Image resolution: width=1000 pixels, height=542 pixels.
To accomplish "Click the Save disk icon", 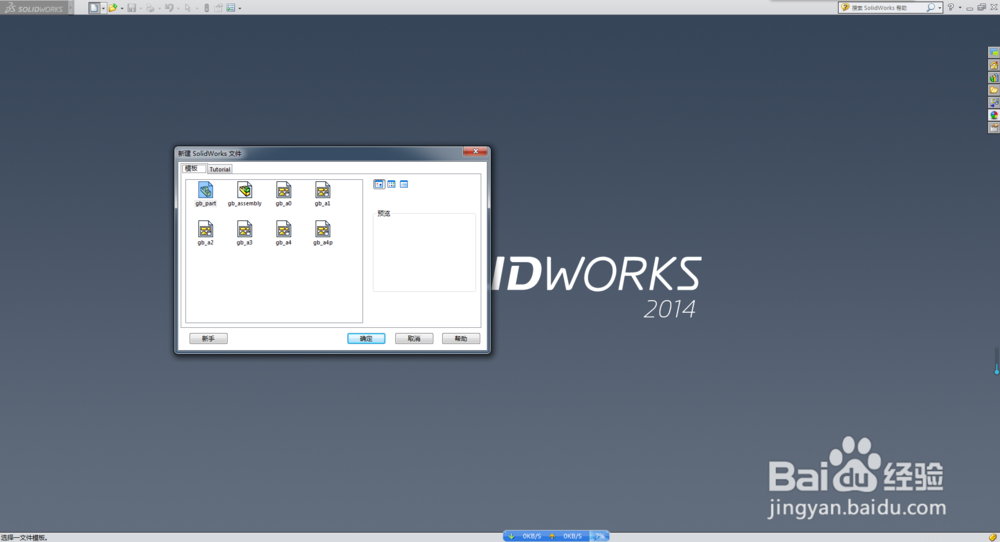I will pos(131,8).
